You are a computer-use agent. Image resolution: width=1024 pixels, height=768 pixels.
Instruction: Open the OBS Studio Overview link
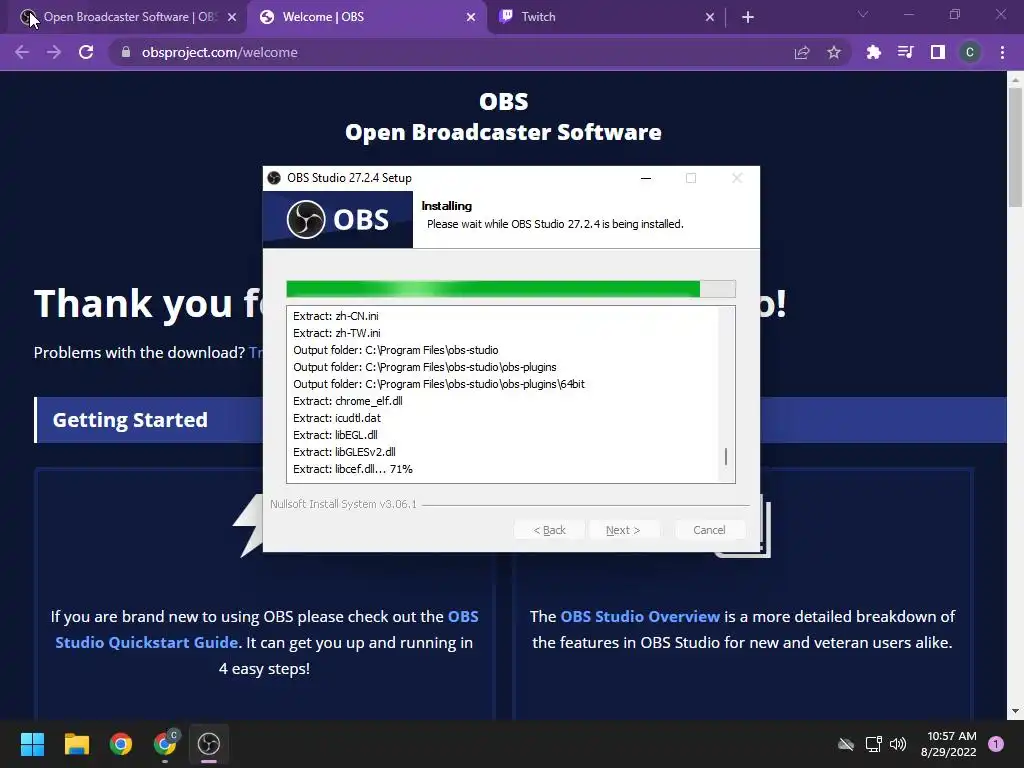pyautogui.click(x=640, y=616)
